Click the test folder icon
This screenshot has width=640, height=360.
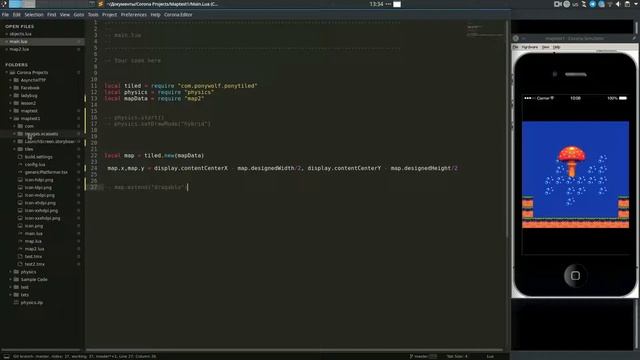tap(16, 287)
